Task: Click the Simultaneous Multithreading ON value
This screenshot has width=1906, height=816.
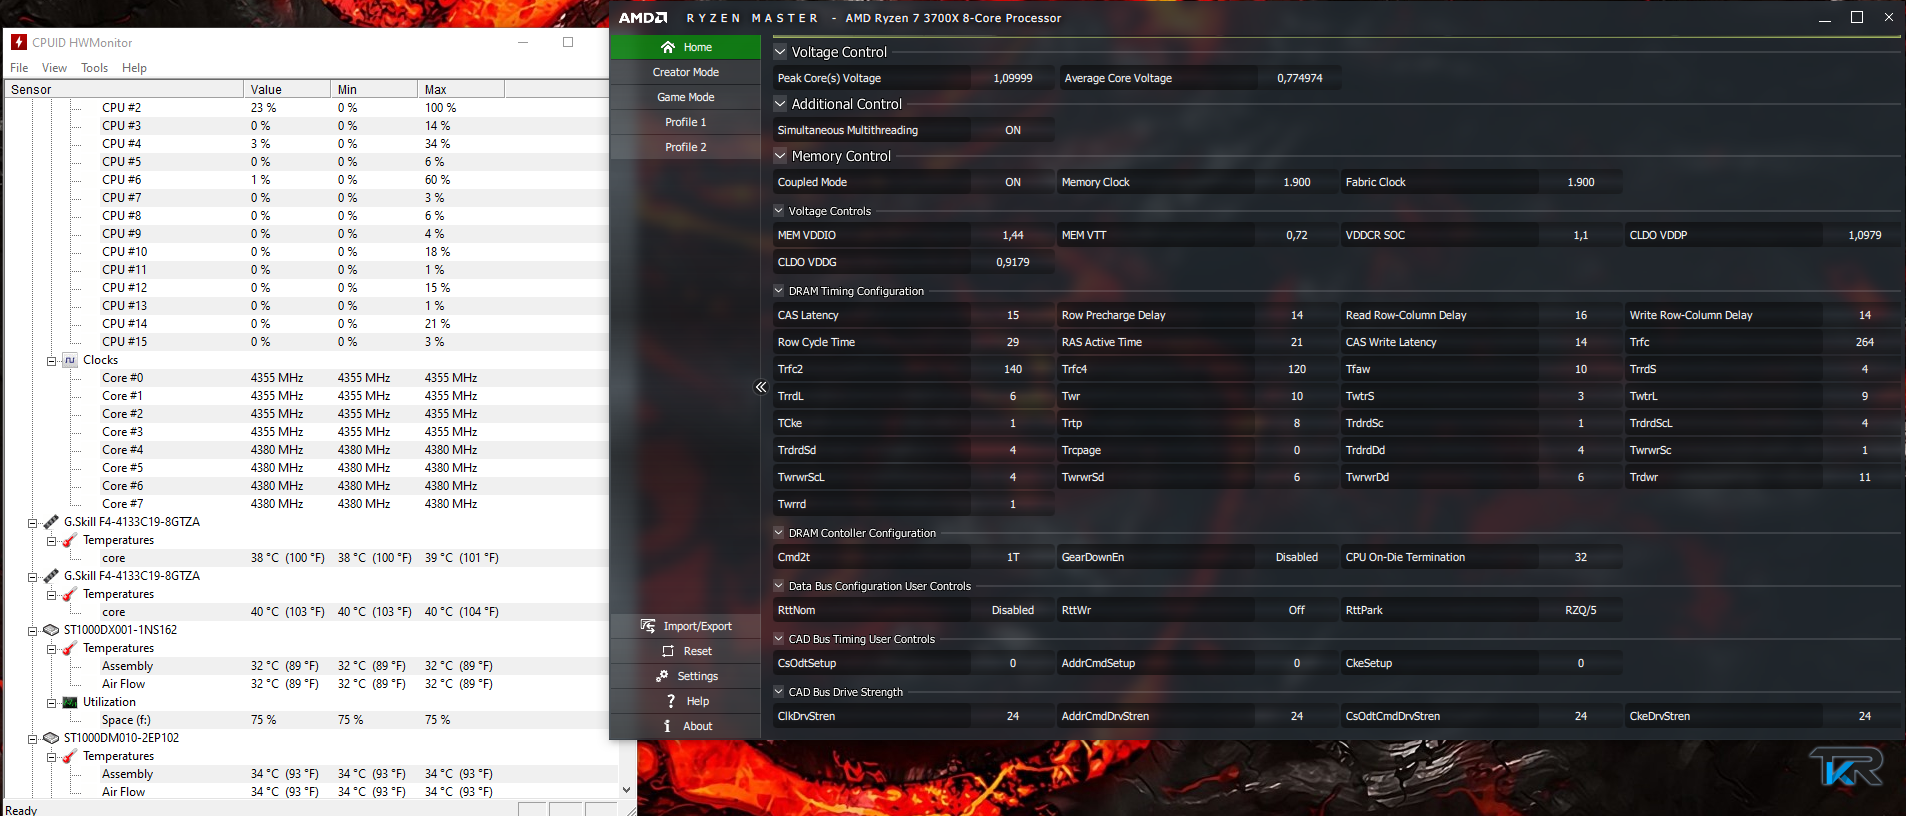Action: (x=1013, y=130)
